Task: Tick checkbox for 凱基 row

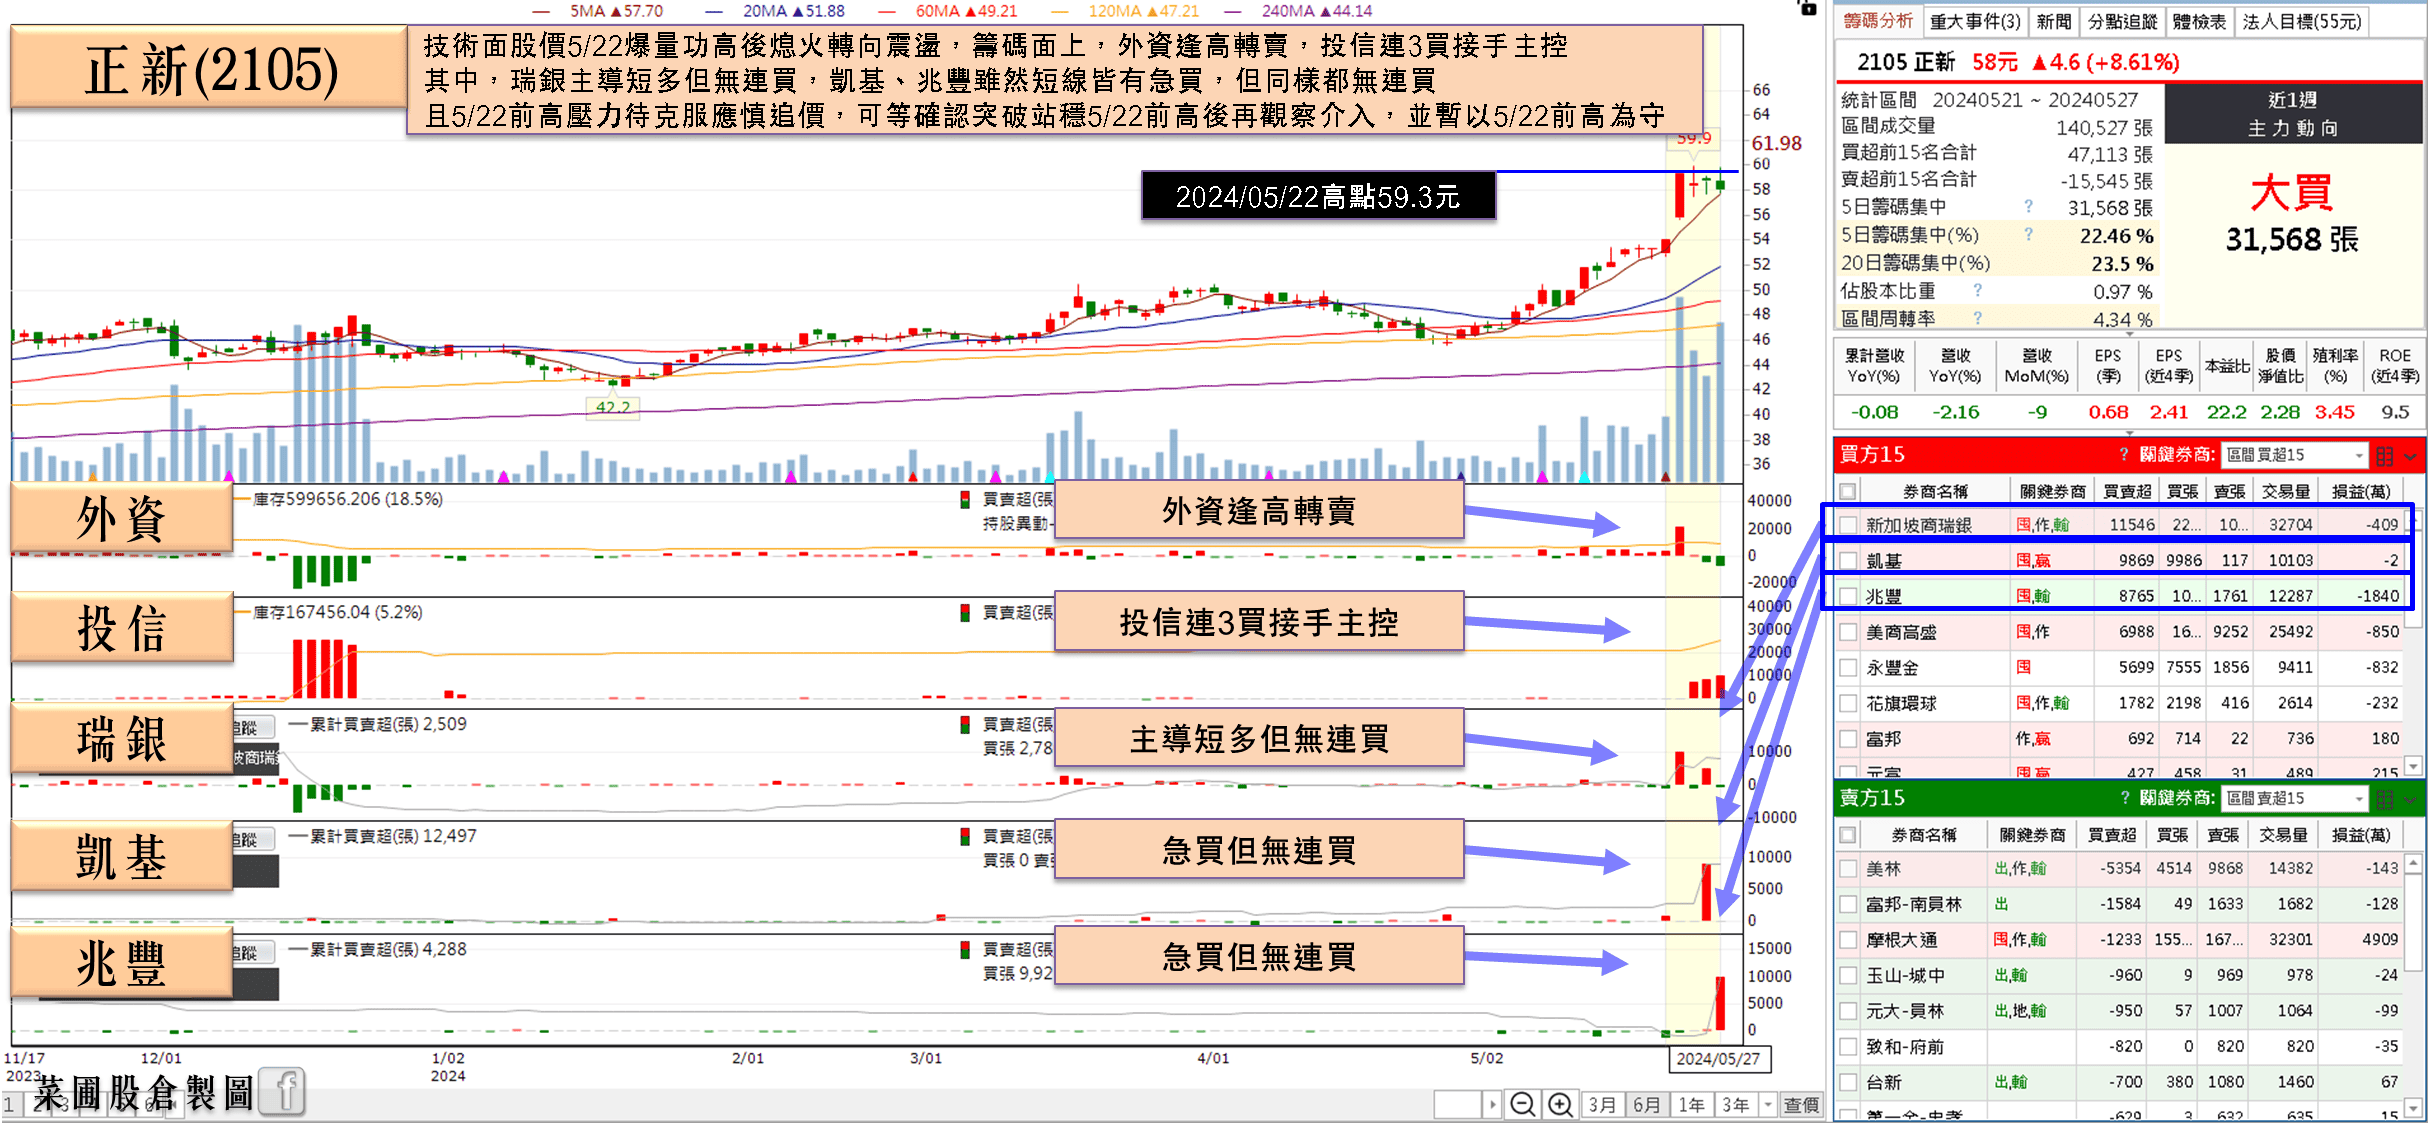Action: (1848, 561)
